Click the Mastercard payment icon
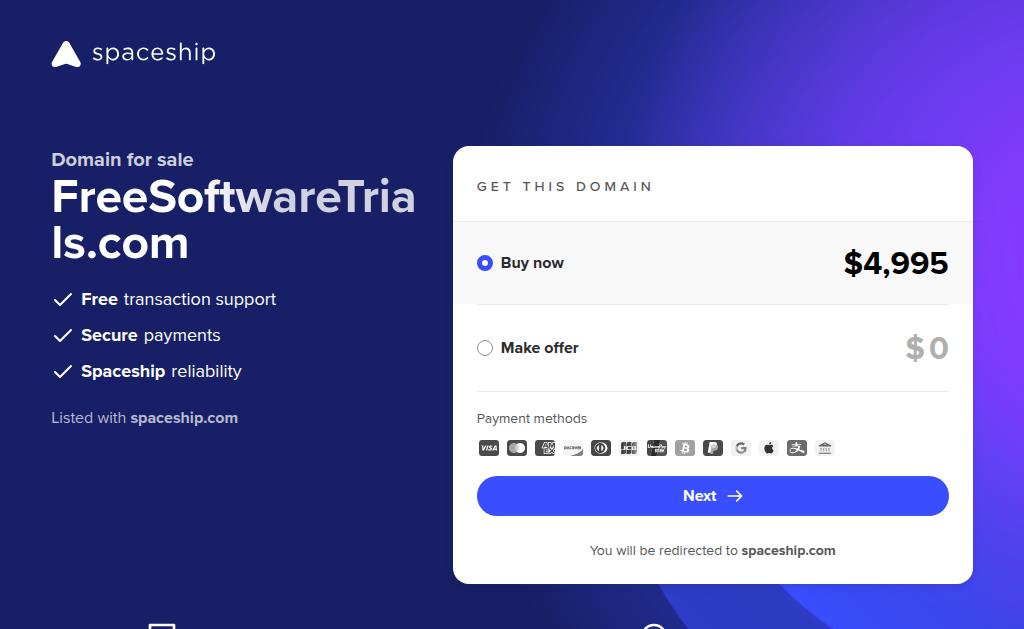 [x=517, y=448]
